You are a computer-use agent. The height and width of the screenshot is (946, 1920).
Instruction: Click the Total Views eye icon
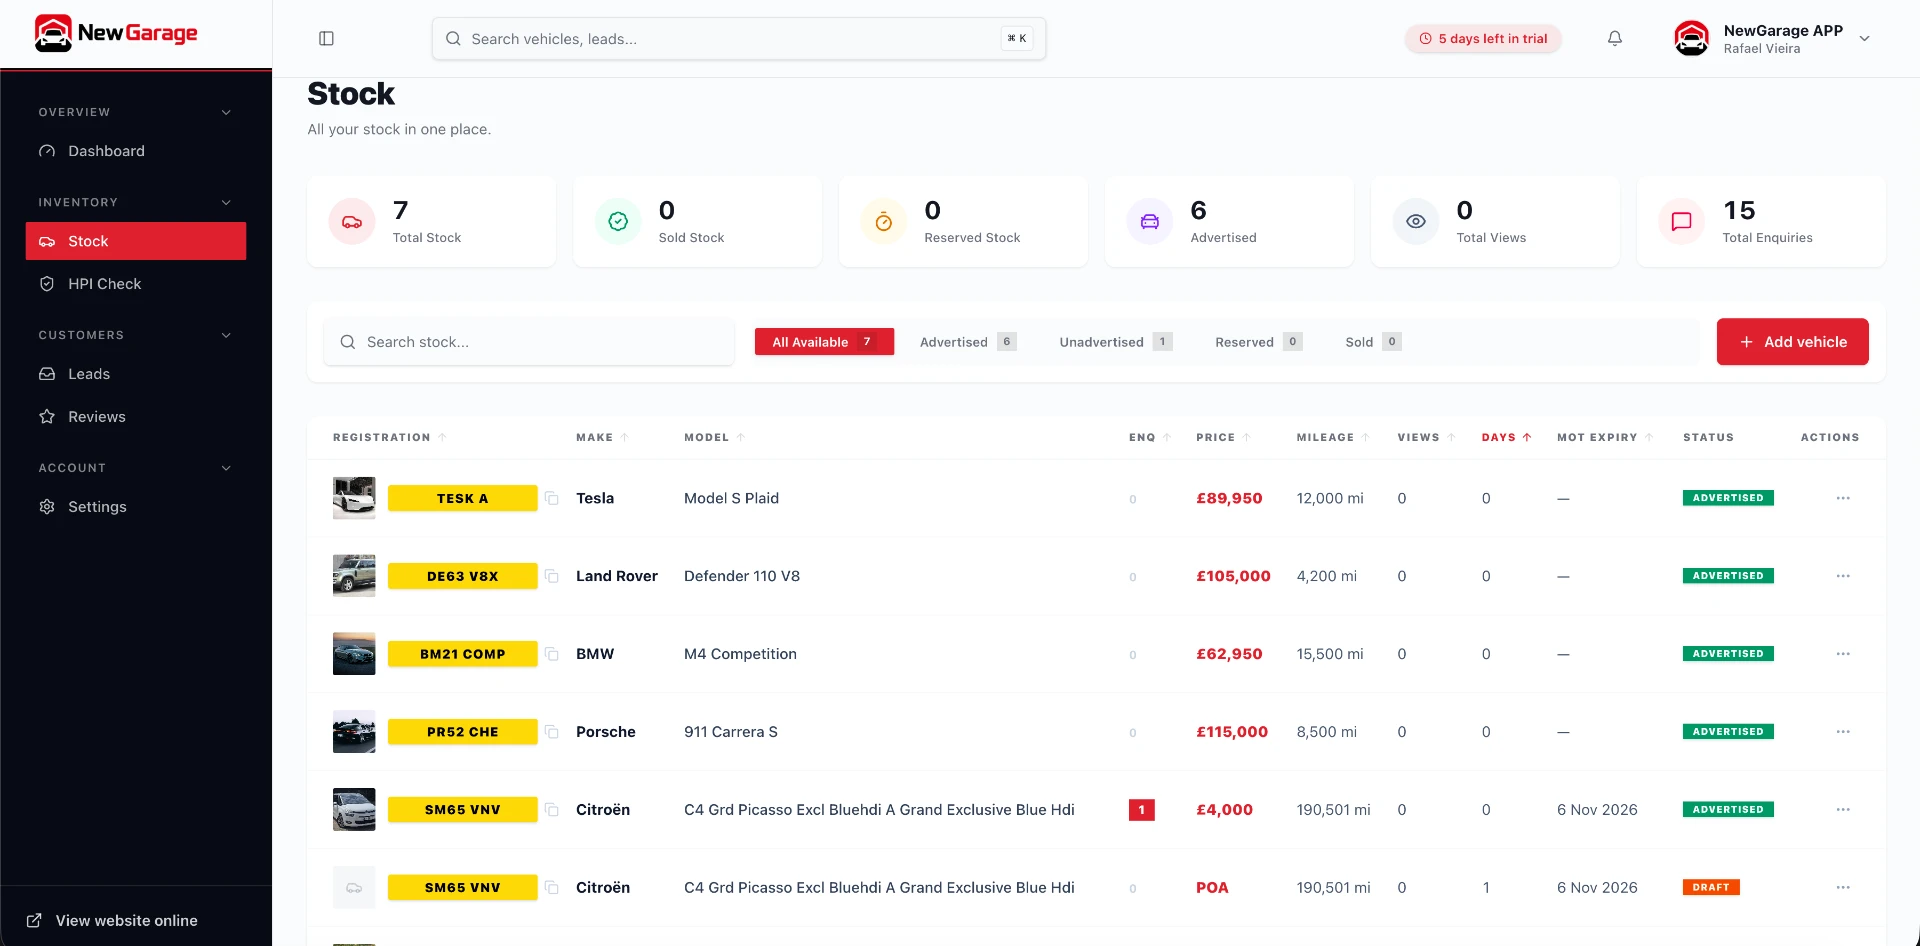[1416, 222]
